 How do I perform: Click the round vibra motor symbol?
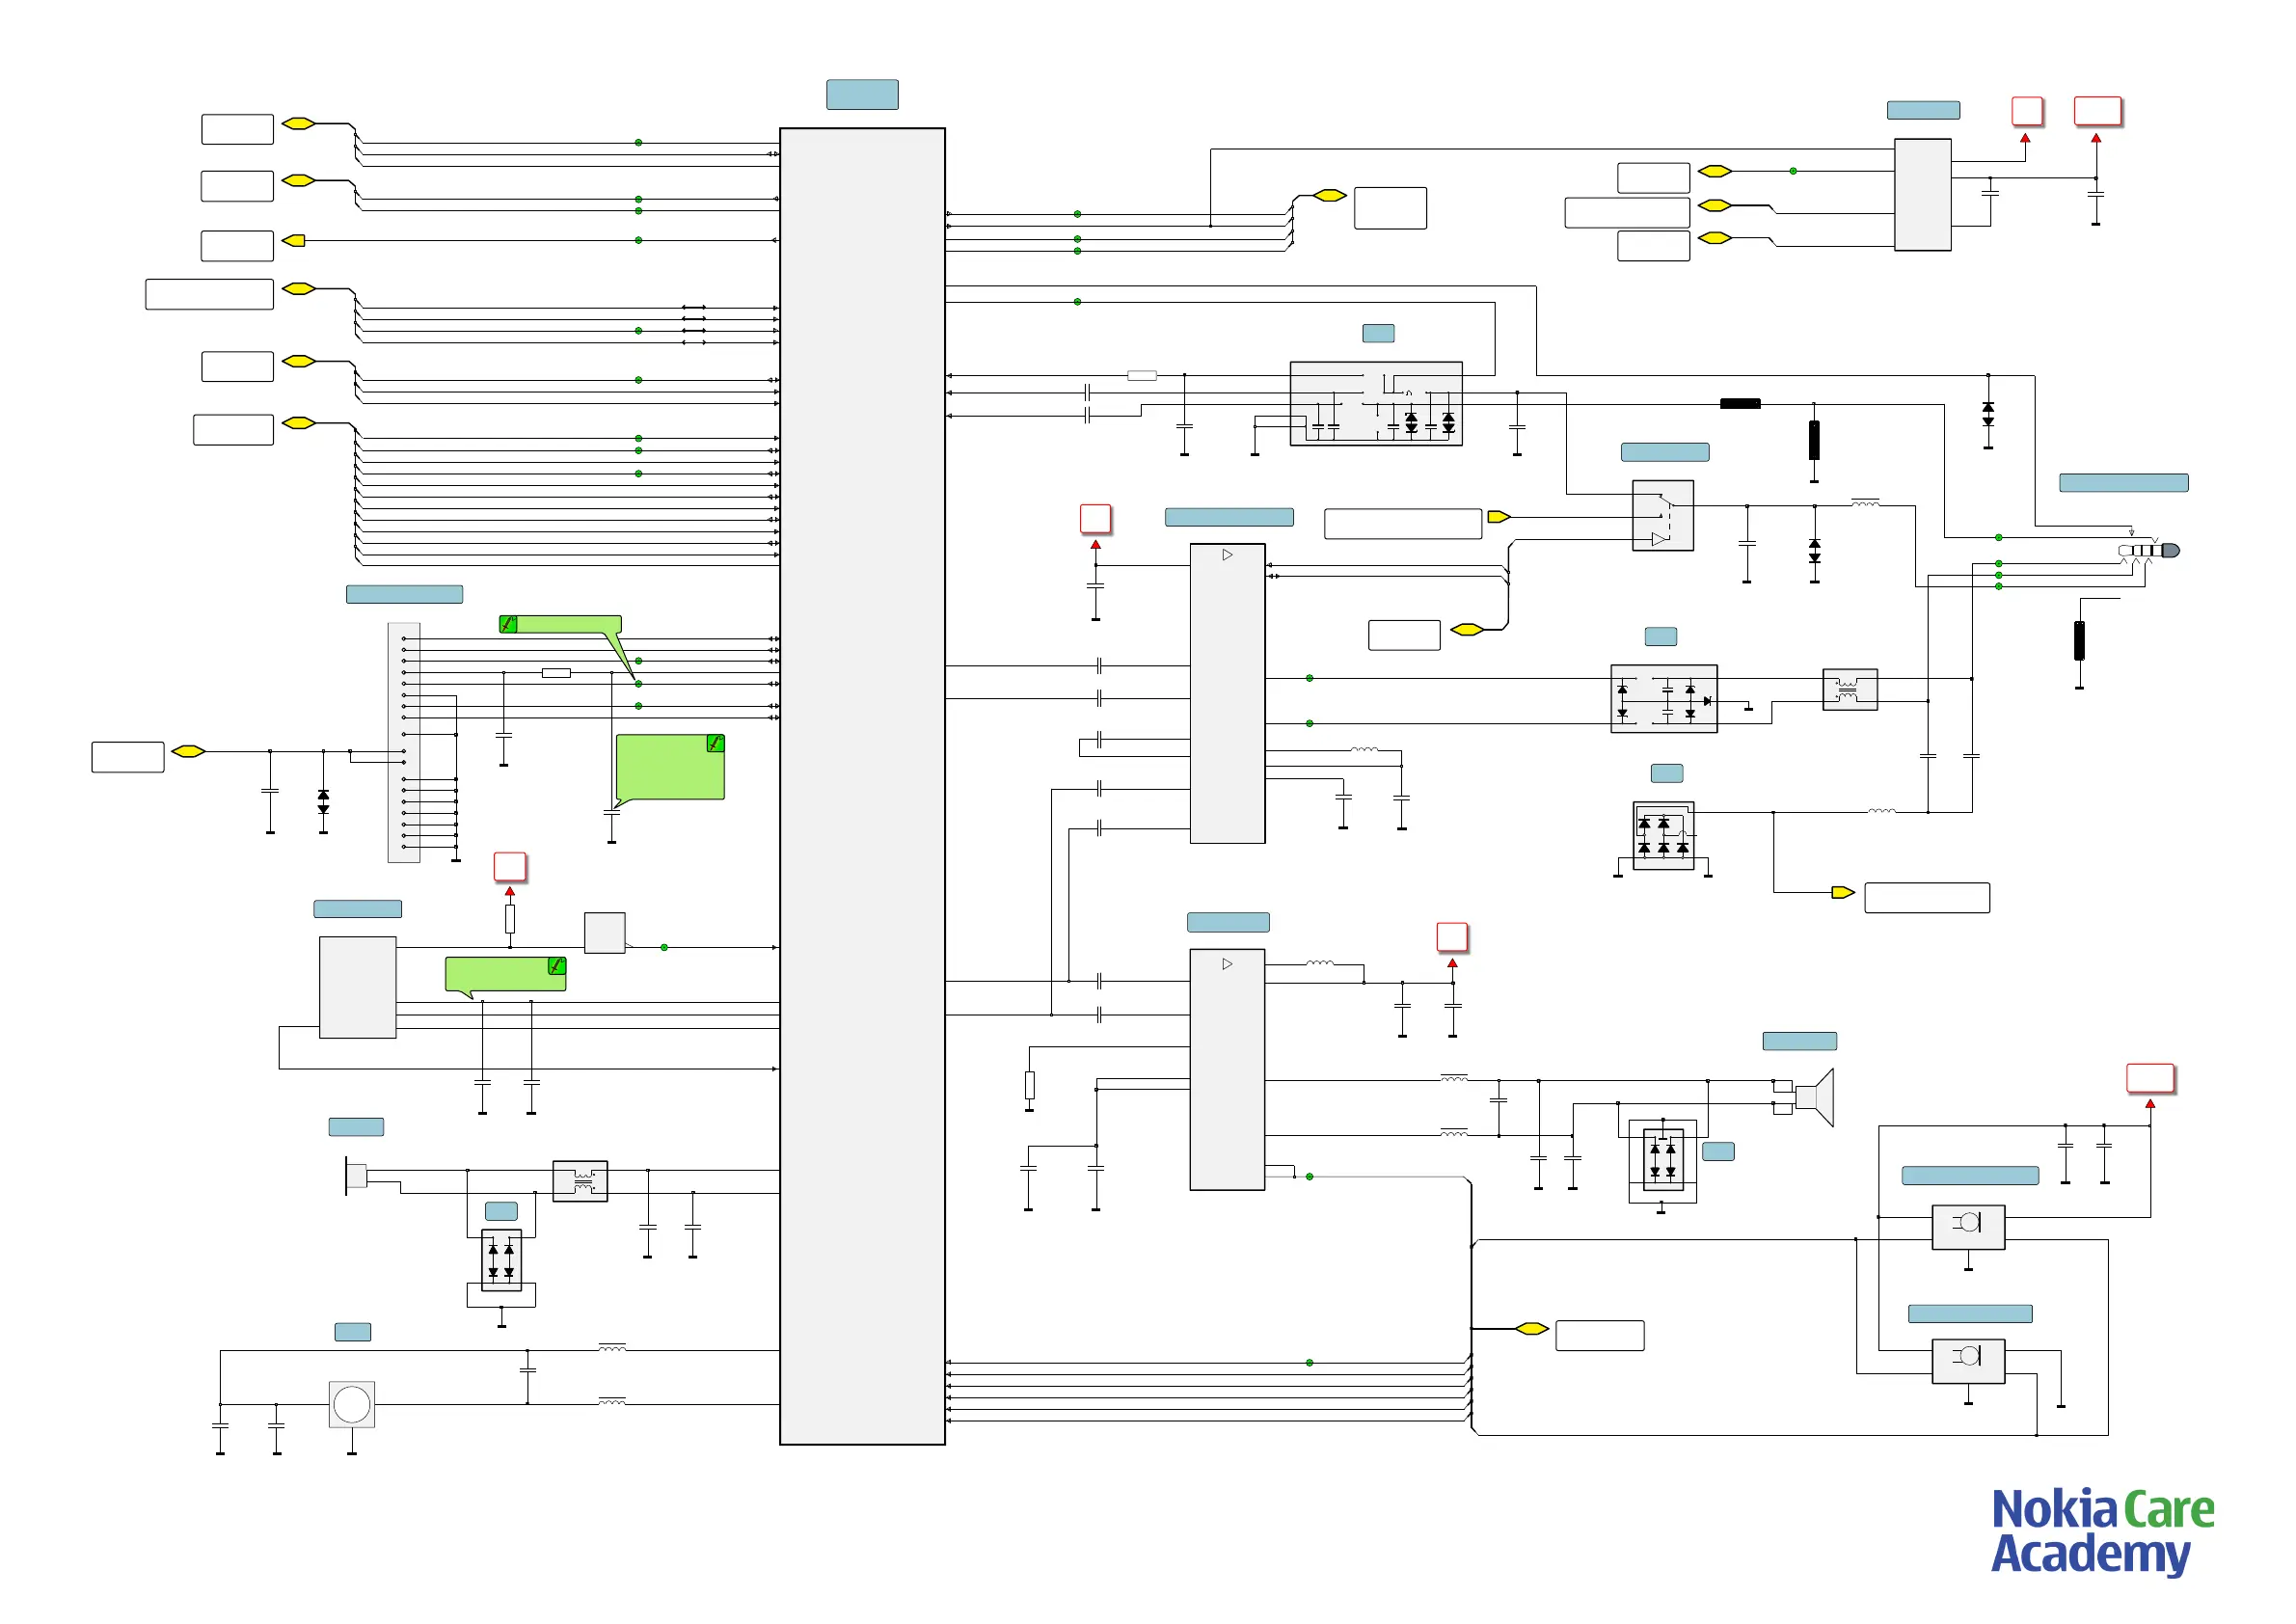352,1404
